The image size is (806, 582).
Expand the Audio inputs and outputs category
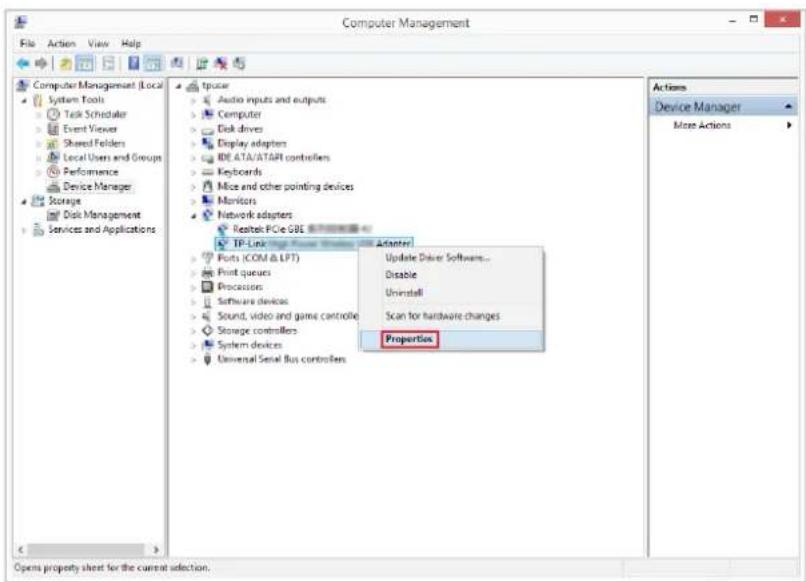(194, 100)
